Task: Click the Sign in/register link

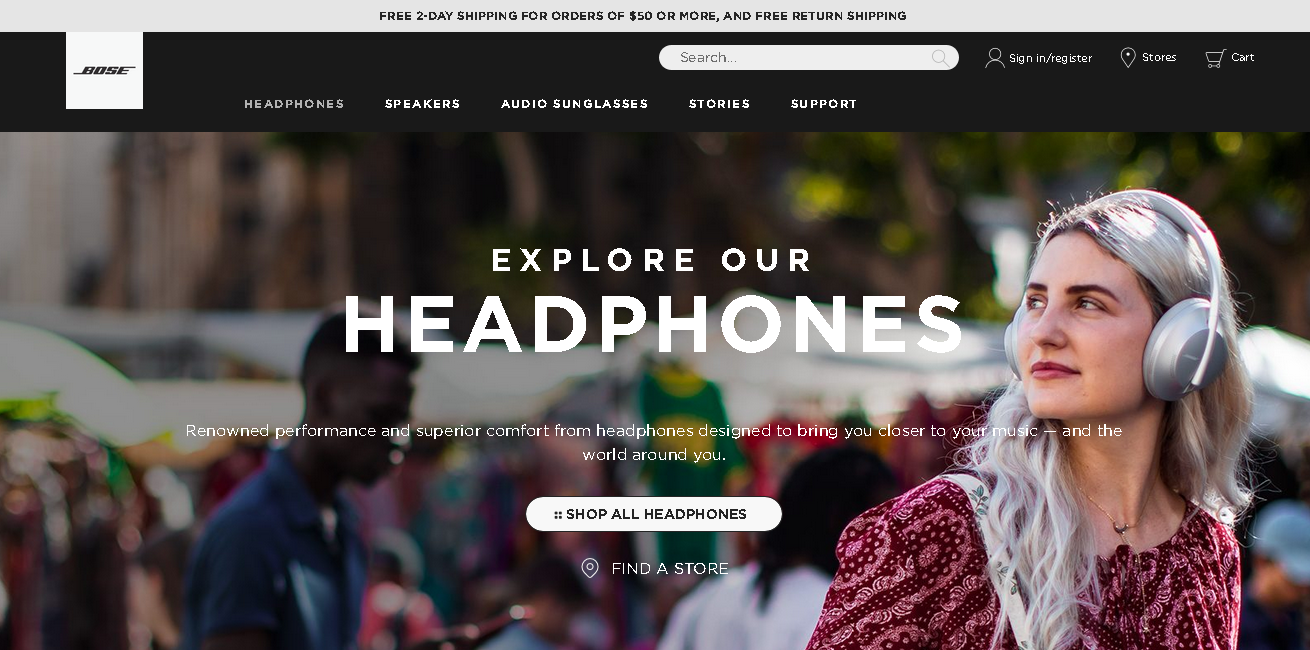Action: [1050, 58]
